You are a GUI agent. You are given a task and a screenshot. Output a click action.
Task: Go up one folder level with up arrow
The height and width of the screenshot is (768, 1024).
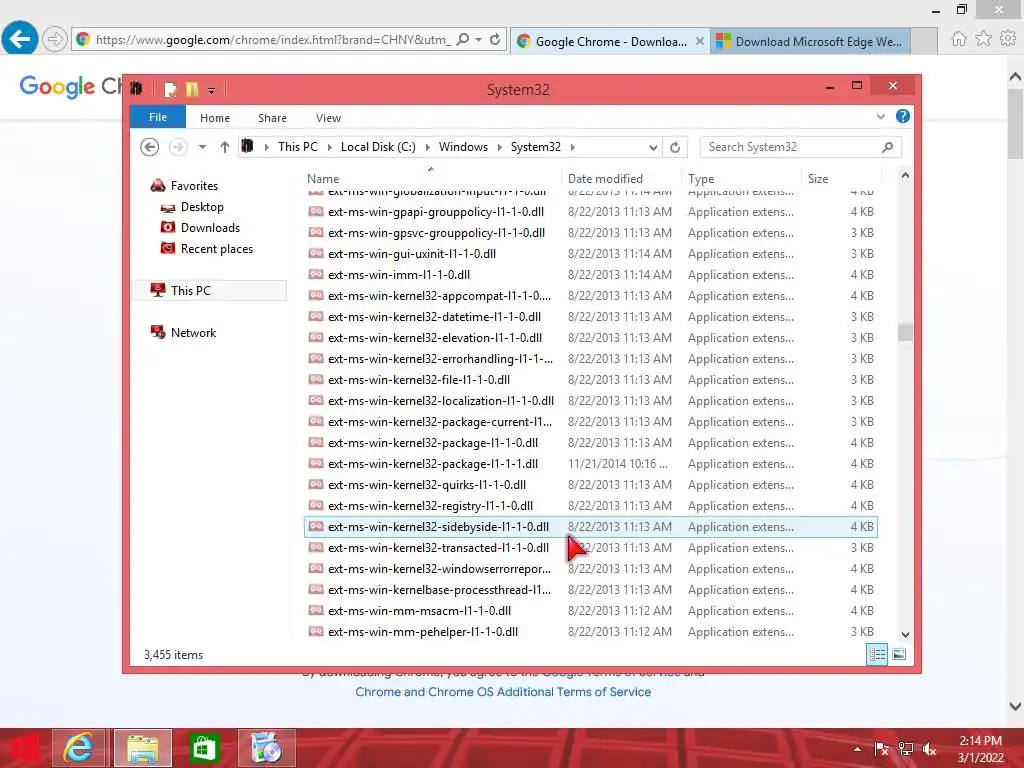tap(225, 147)
